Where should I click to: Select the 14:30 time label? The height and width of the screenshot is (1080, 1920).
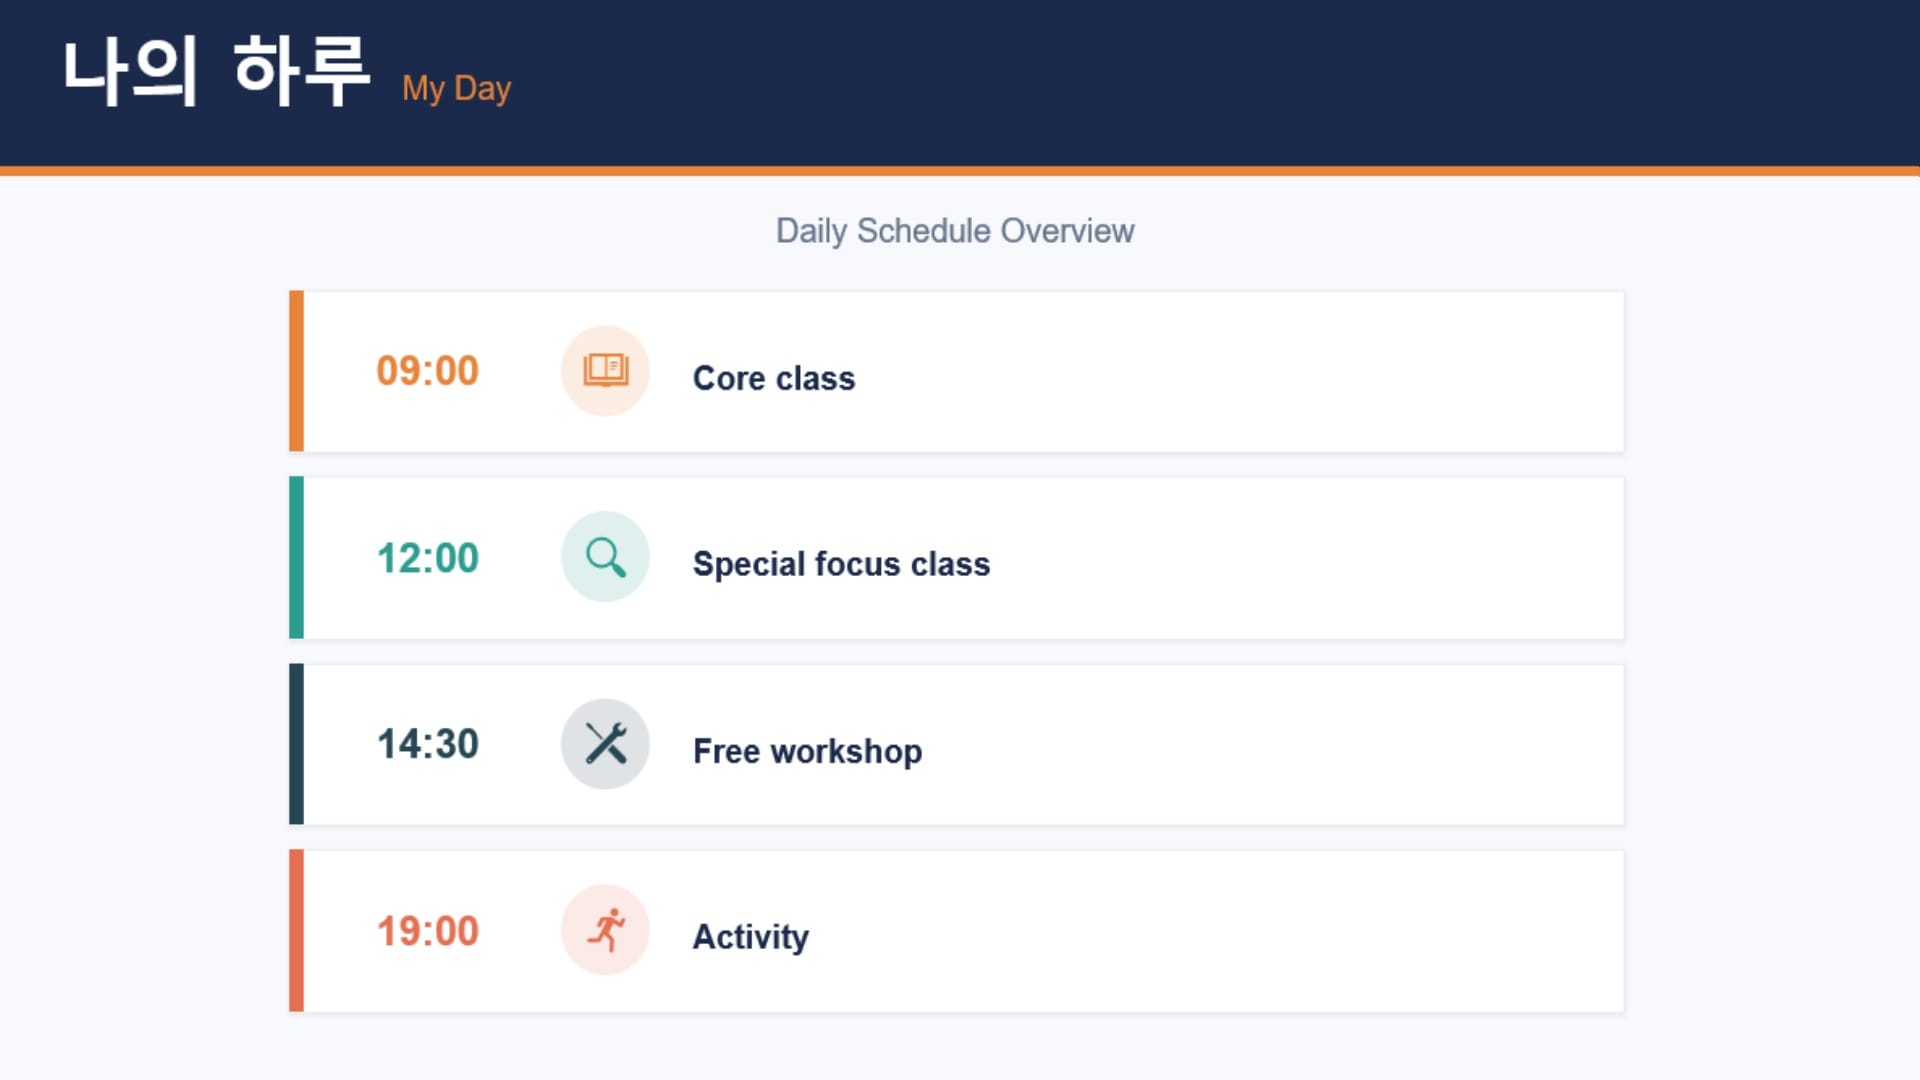pos(428,744)
